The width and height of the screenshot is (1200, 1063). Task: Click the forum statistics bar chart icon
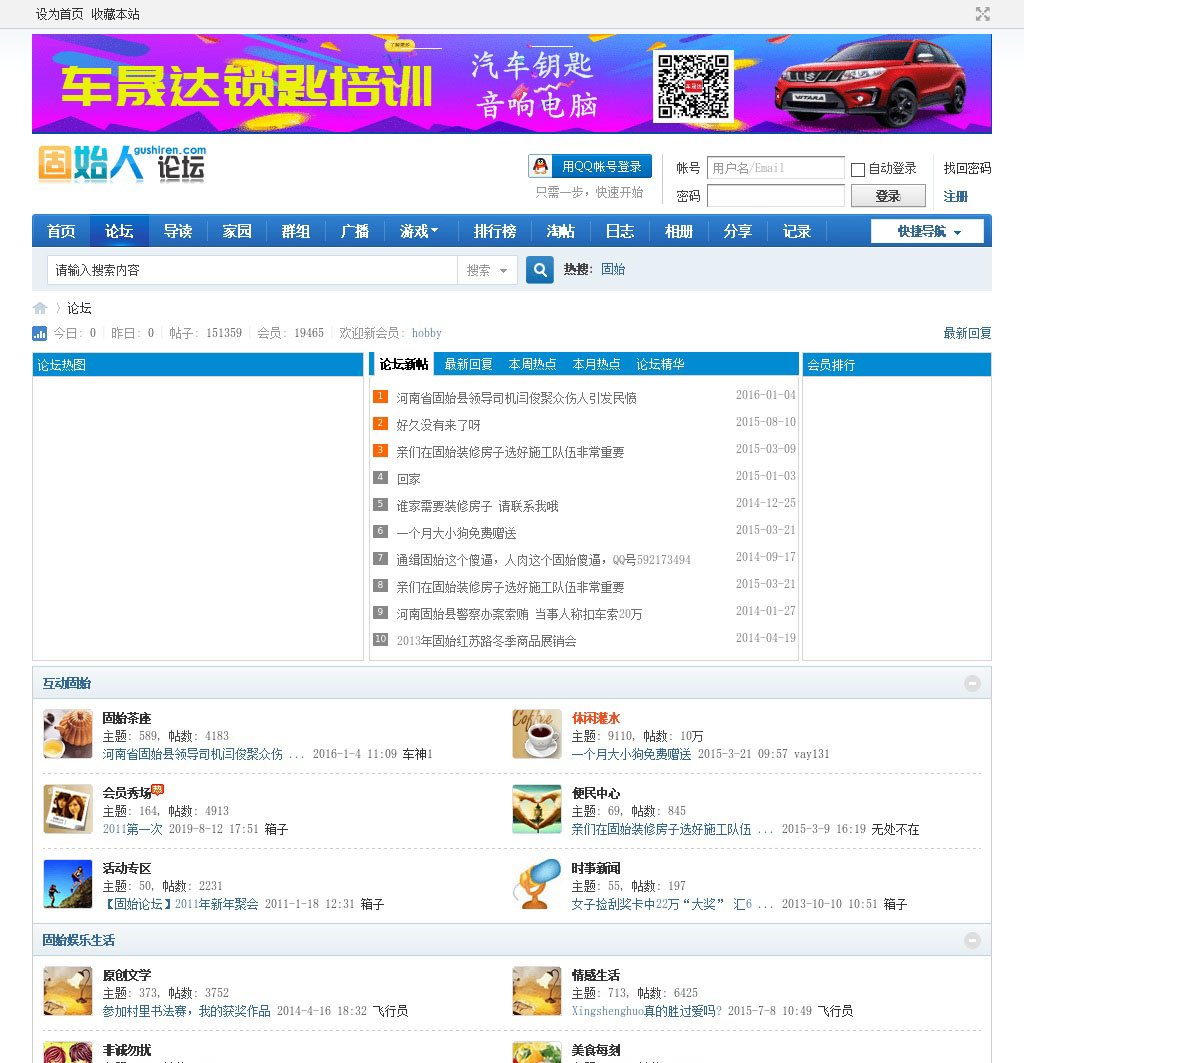40,333
